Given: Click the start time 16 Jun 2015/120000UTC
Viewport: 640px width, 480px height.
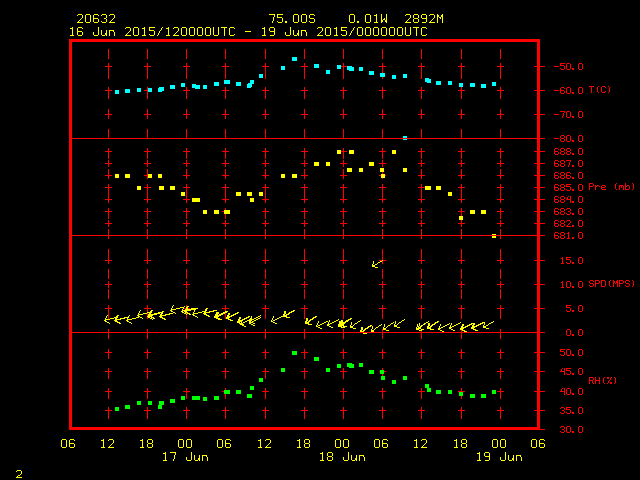Looking at the screenshot, I should coord(152,32).
